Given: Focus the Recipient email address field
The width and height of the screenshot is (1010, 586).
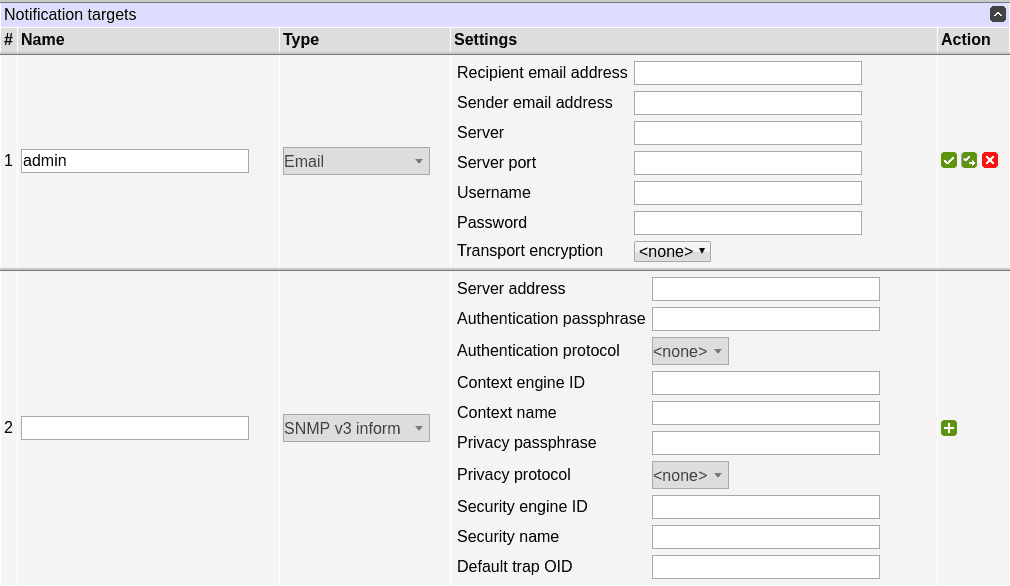Looking at the screenshot, I should [x=747, y=73].
